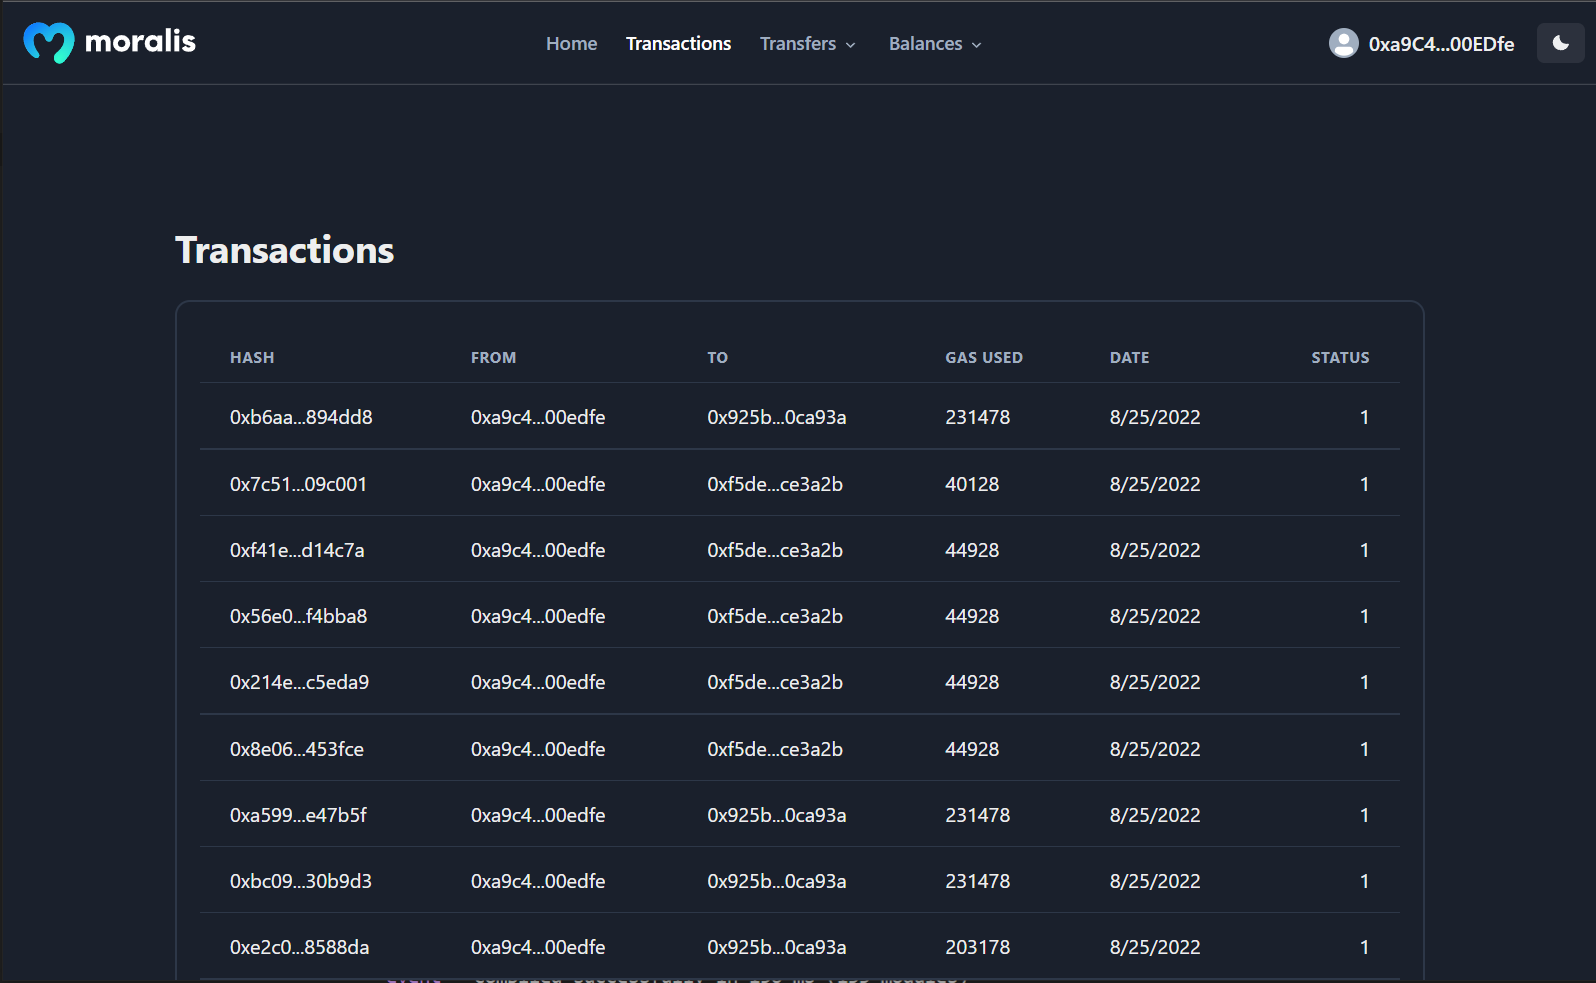
Task: Open the Transactions nav item
Action: 678,44
